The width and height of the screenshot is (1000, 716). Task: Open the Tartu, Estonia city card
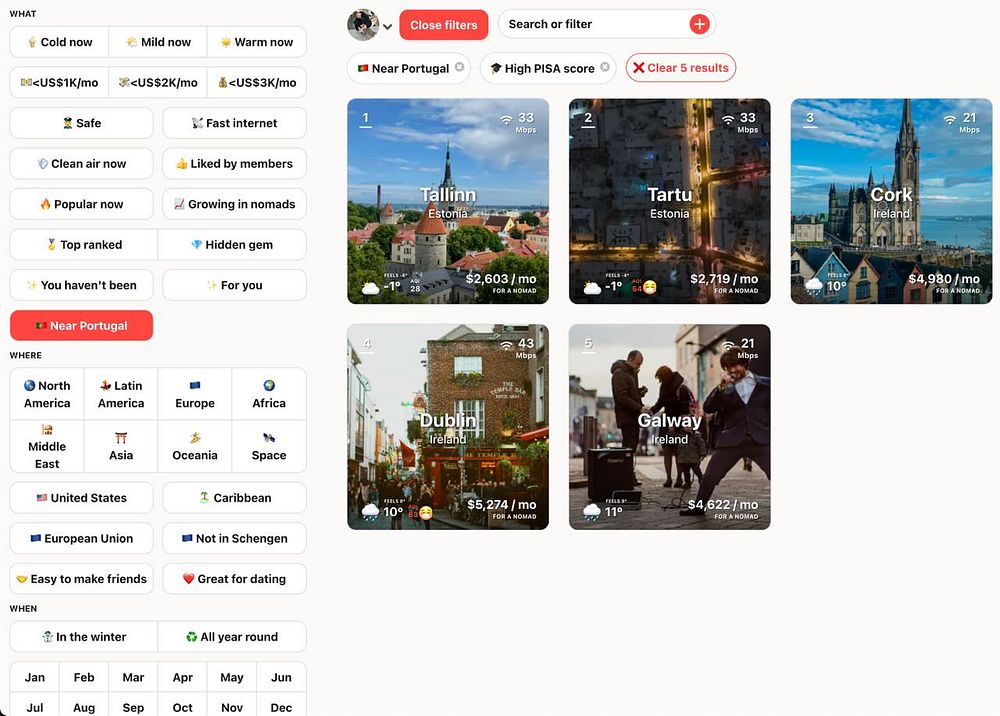tap(670, 201)
